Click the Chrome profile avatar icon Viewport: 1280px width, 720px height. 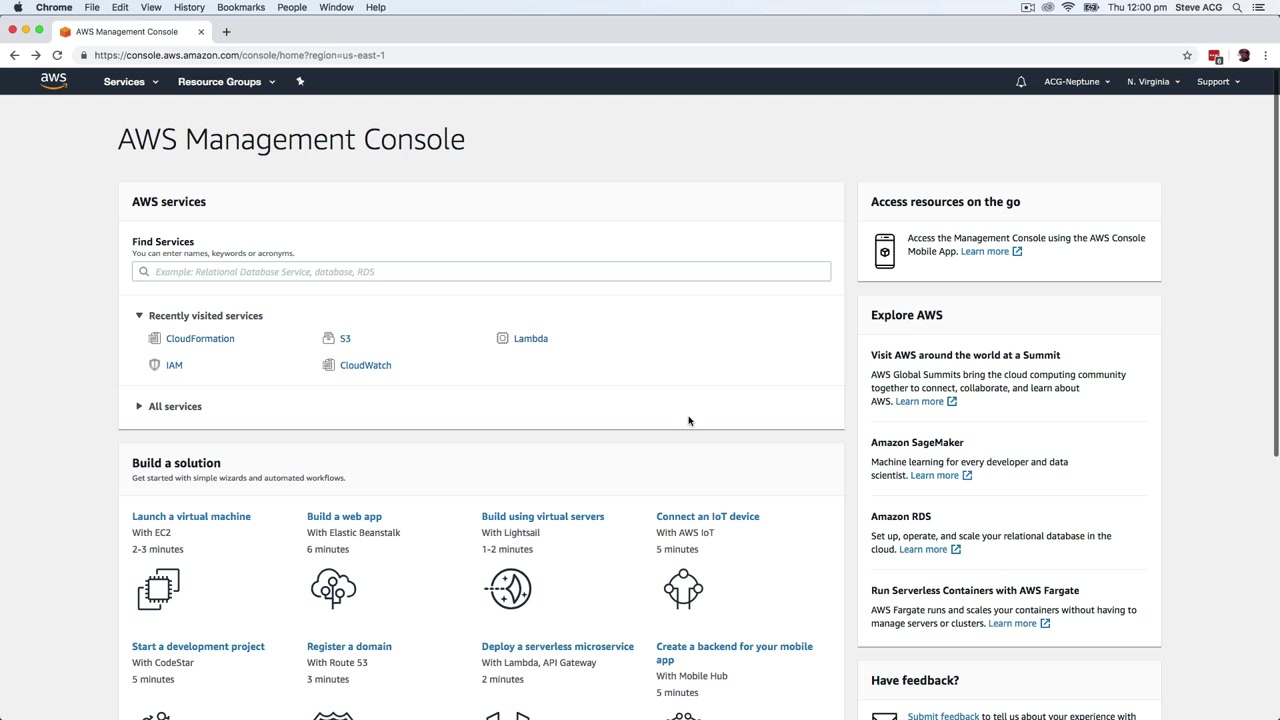click(x=1244, y=55)
